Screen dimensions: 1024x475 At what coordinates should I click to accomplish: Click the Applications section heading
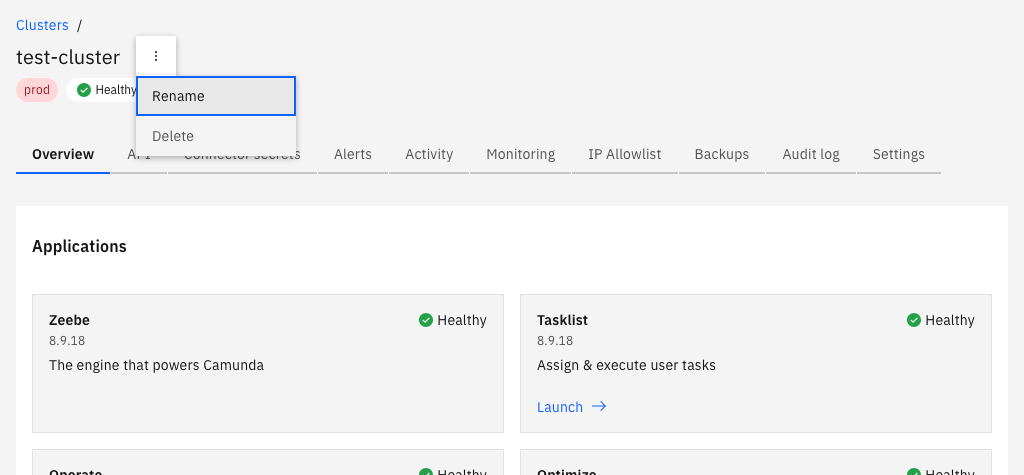[x=79, y=246]
